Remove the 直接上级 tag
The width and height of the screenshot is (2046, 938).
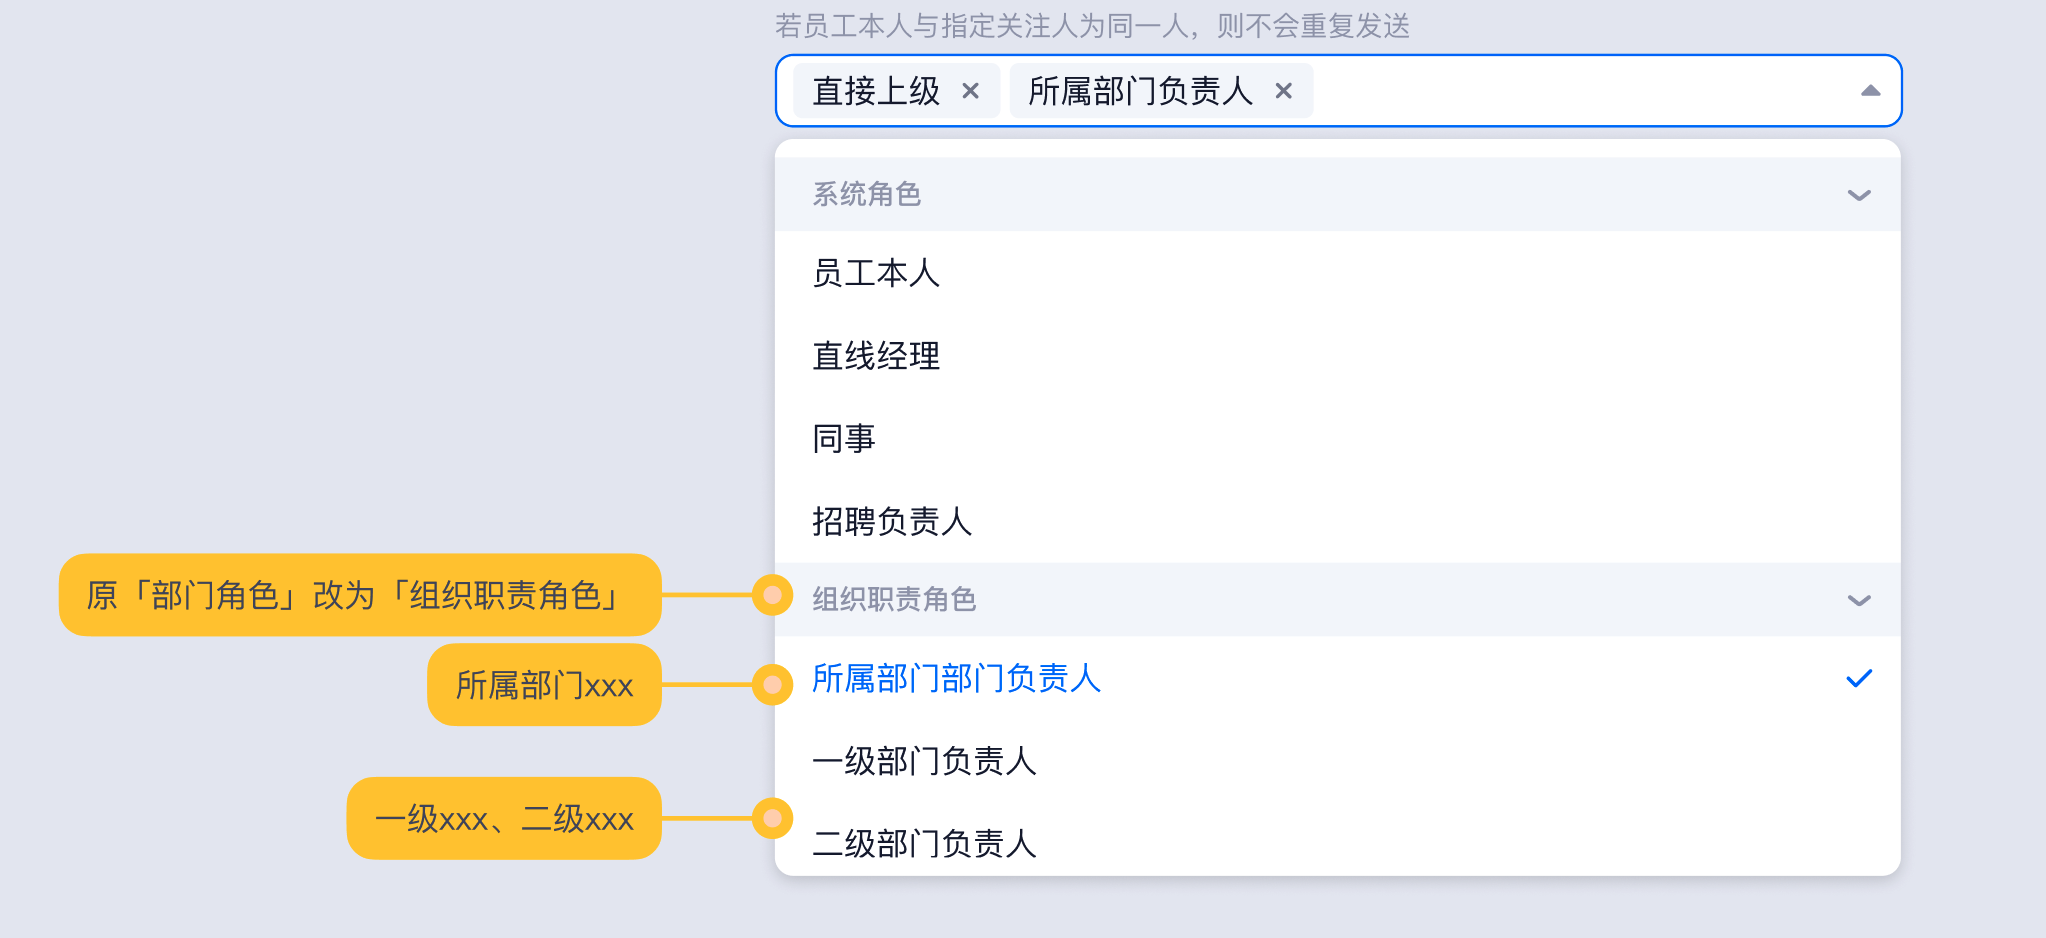[x=970, y=91]
